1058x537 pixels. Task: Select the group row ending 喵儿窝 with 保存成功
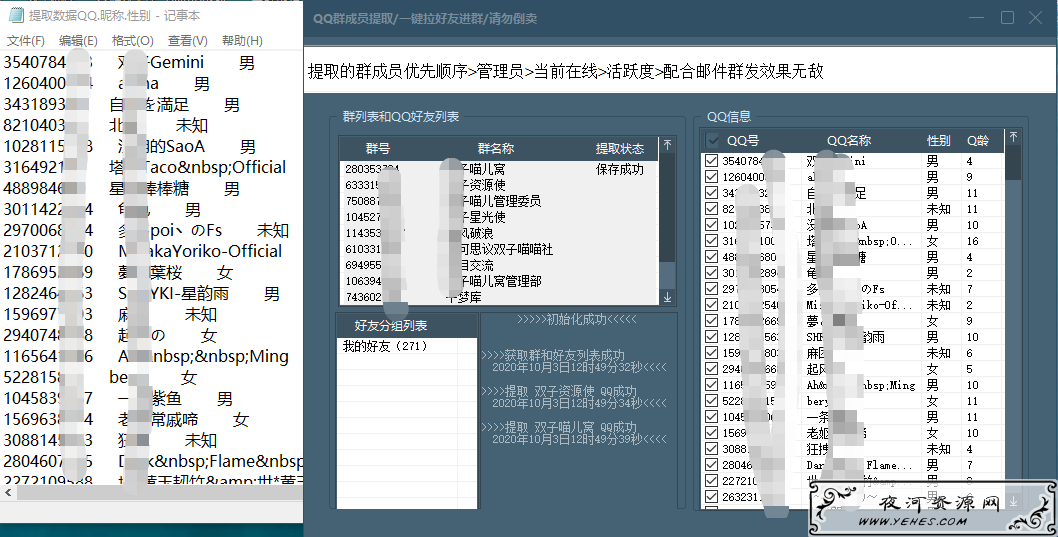pos(499,169)
